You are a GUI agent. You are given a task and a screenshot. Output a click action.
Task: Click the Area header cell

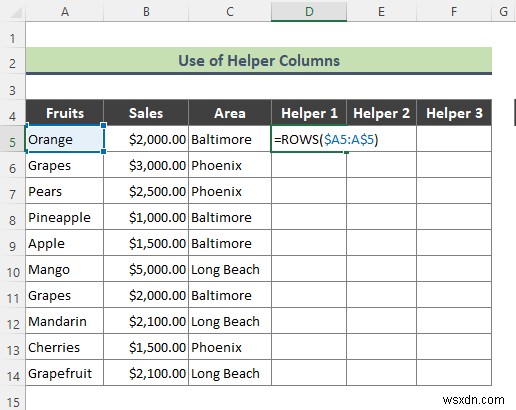tap(230, 113)
